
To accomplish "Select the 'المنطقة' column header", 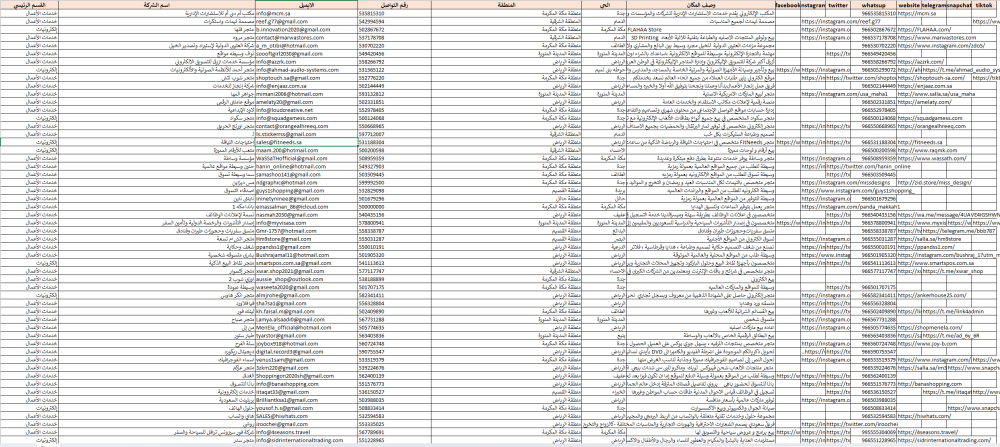I will pyautogui.click(x=504, y=4).
